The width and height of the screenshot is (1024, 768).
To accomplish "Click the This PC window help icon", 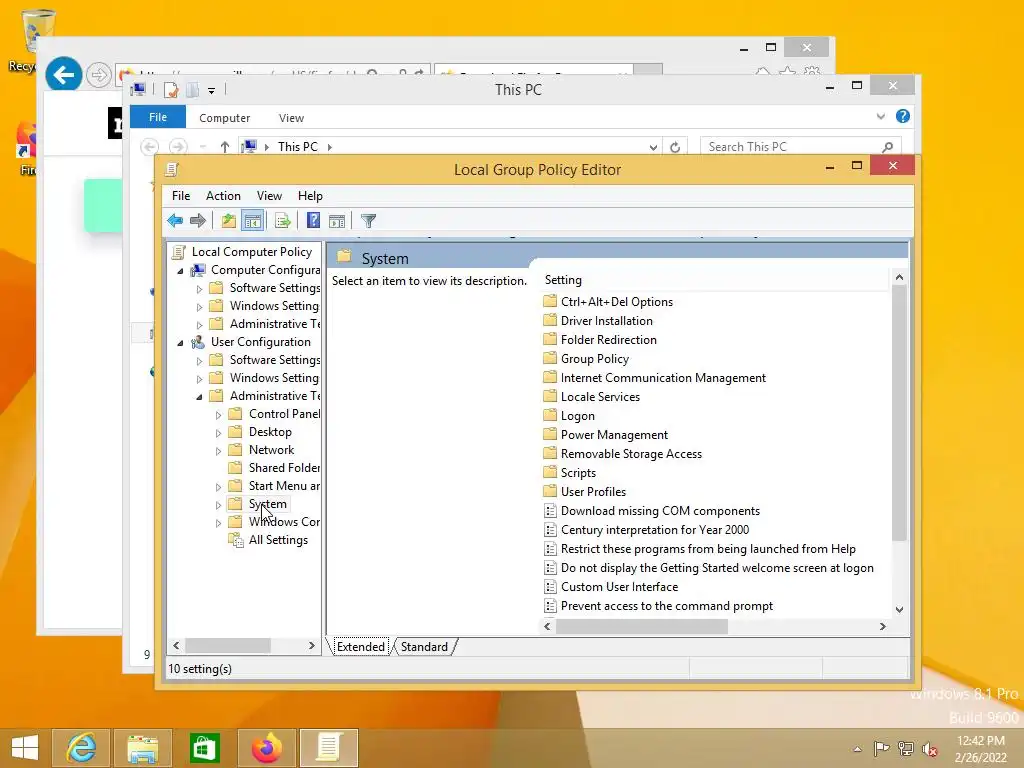I will pos(903,116).
